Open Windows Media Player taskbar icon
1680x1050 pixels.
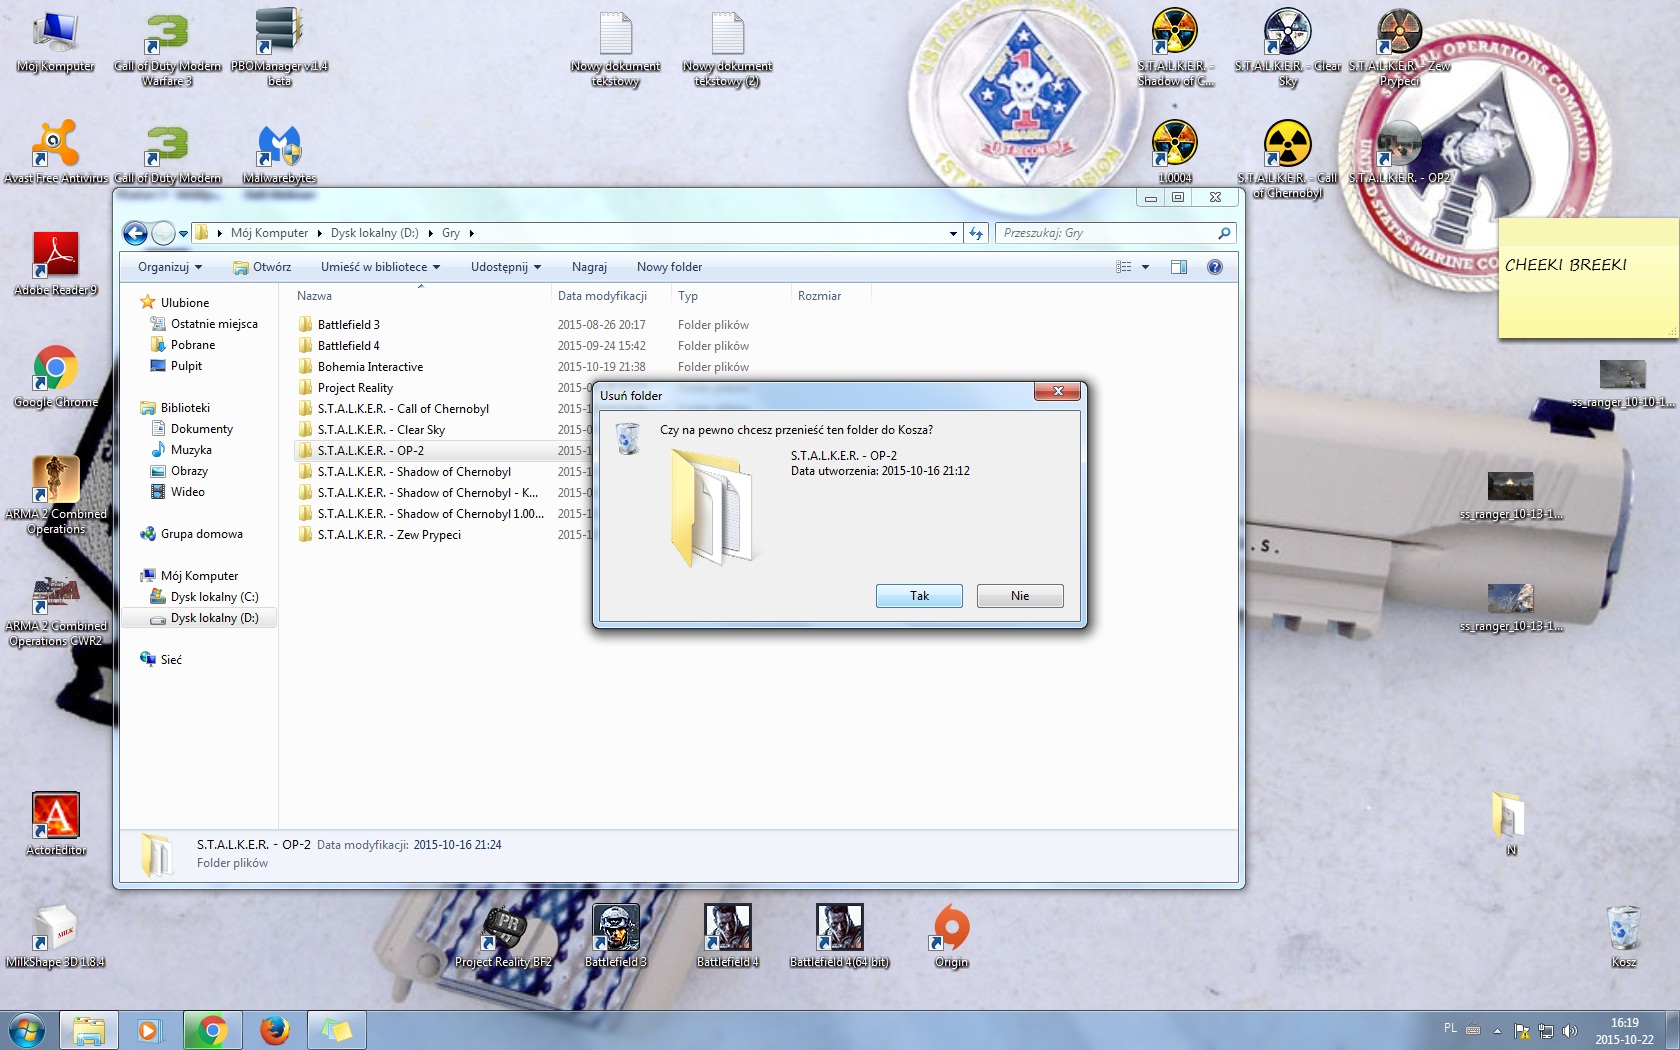coord(148,1030)
